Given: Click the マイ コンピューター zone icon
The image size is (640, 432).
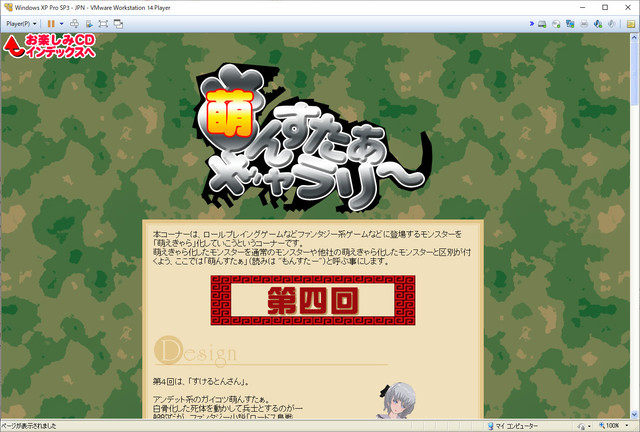Looking at the screenshot, I should click(490, 426).
